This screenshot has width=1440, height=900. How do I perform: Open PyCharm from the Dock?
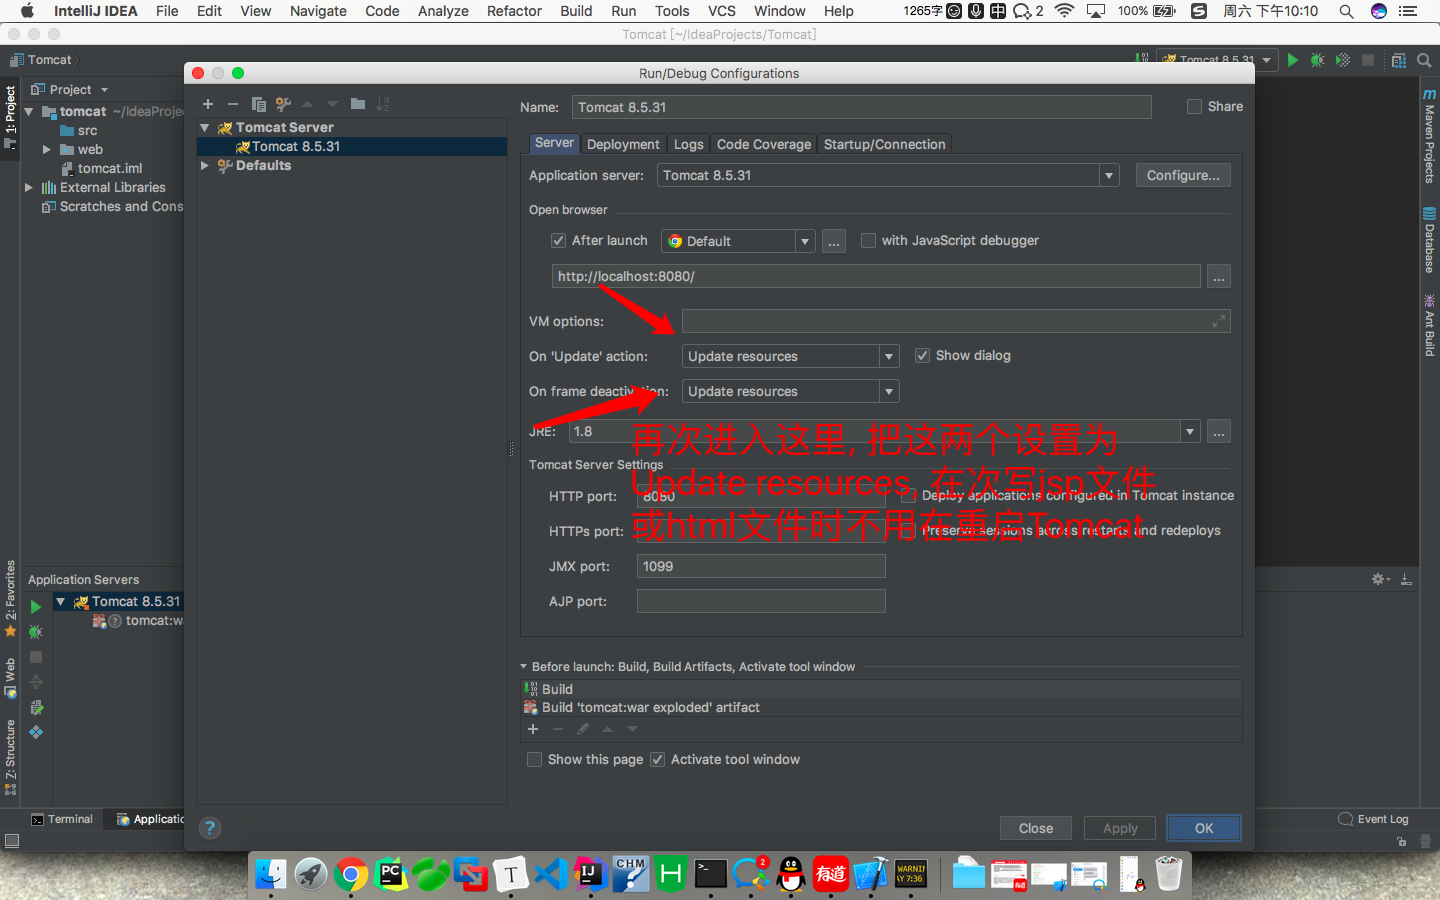click(390, 874)
